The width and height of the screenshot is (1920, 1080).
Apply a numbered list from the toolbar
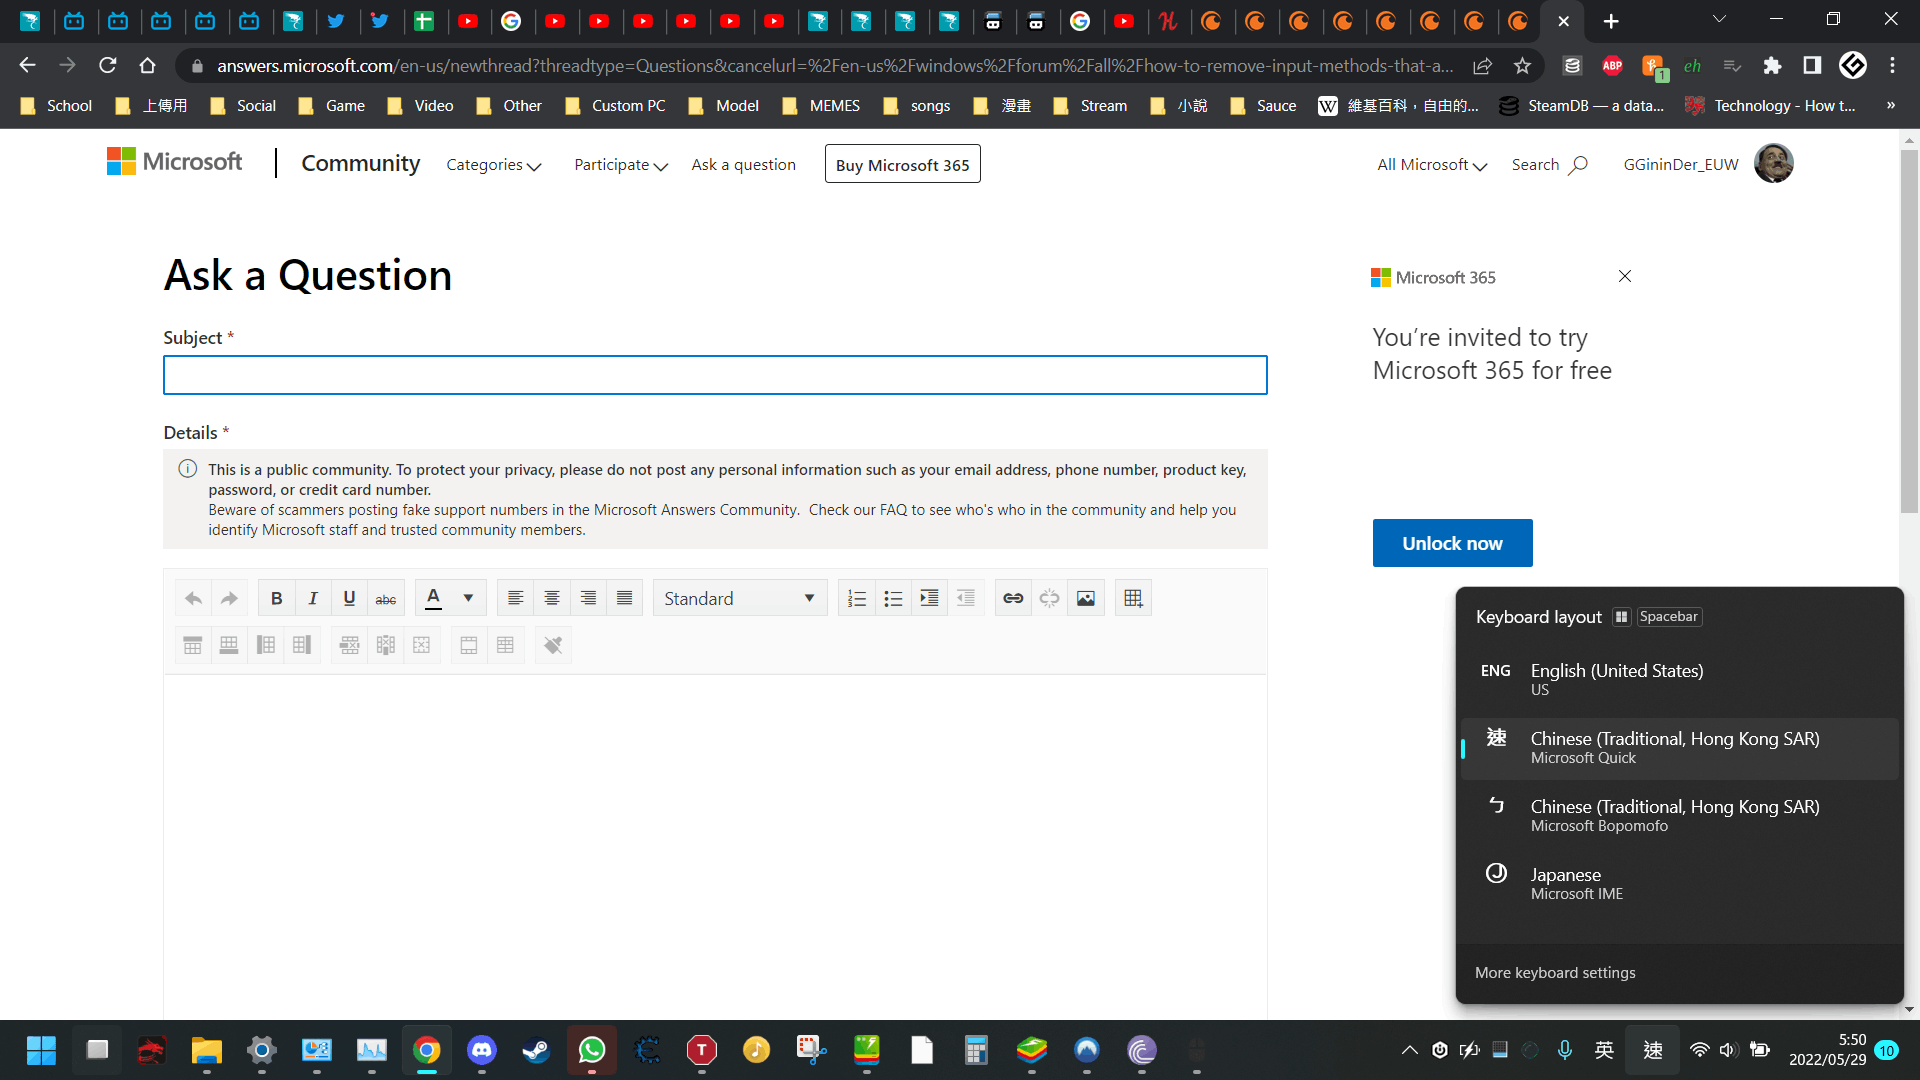857,597
